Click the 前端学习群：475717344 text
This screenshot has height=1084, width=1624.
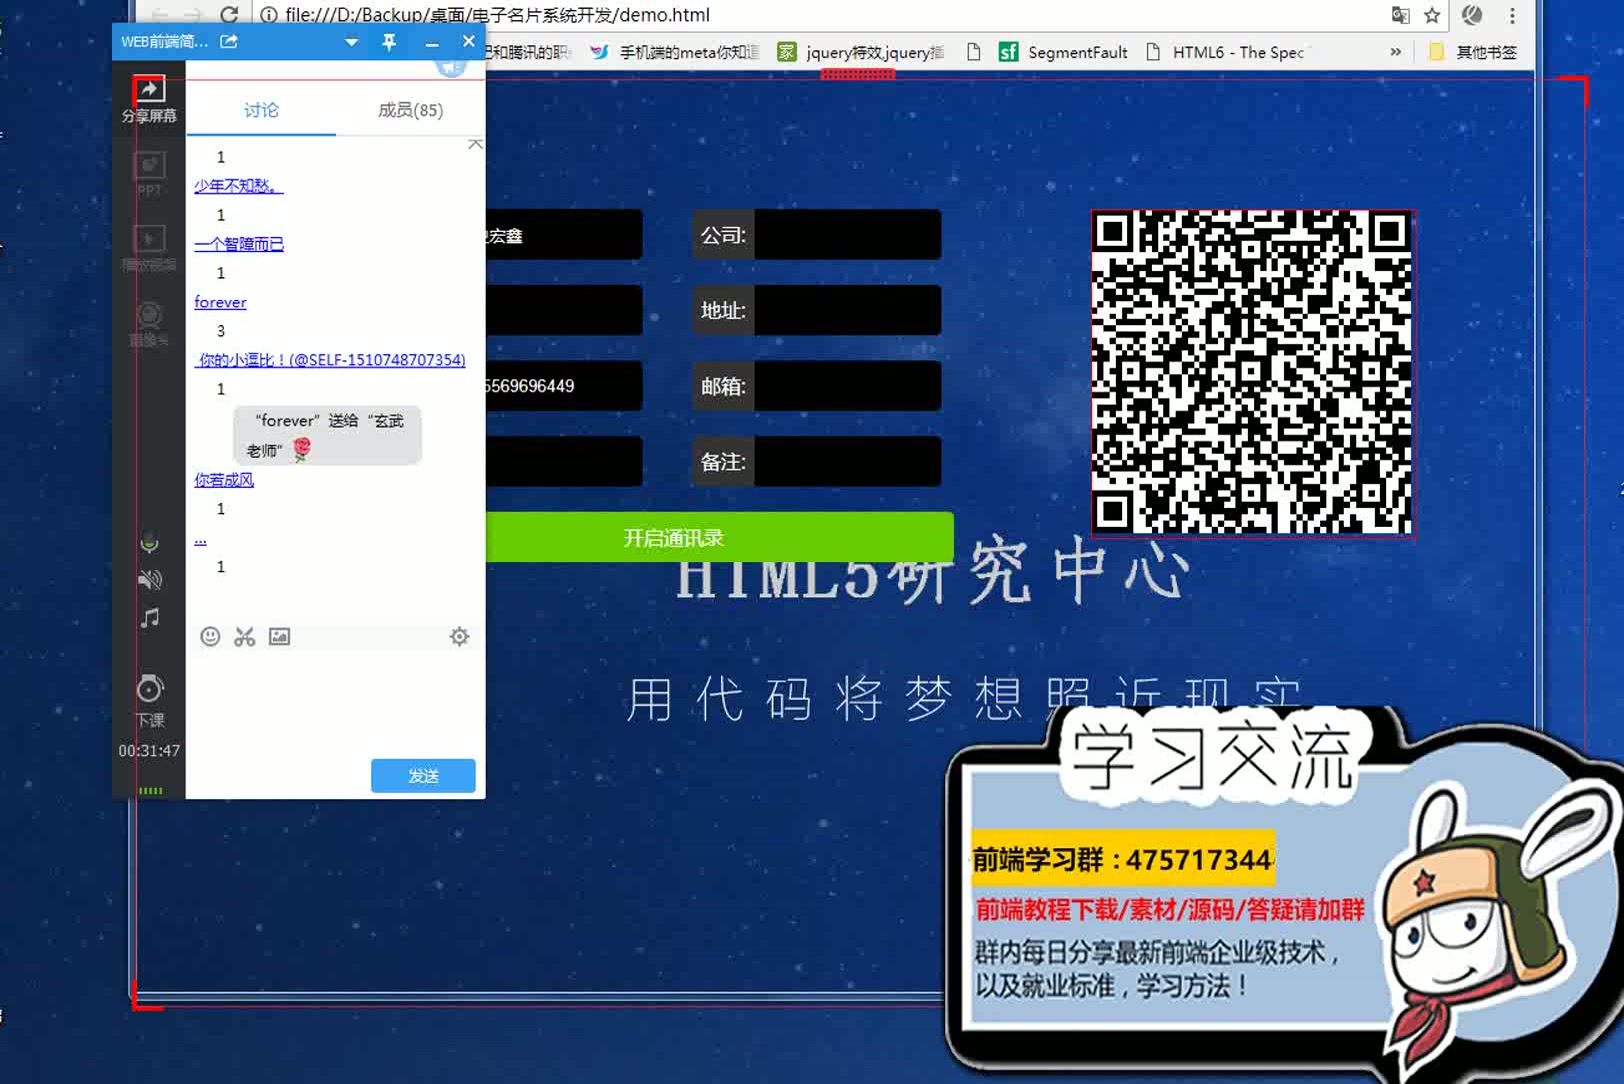pos(1123,859)
